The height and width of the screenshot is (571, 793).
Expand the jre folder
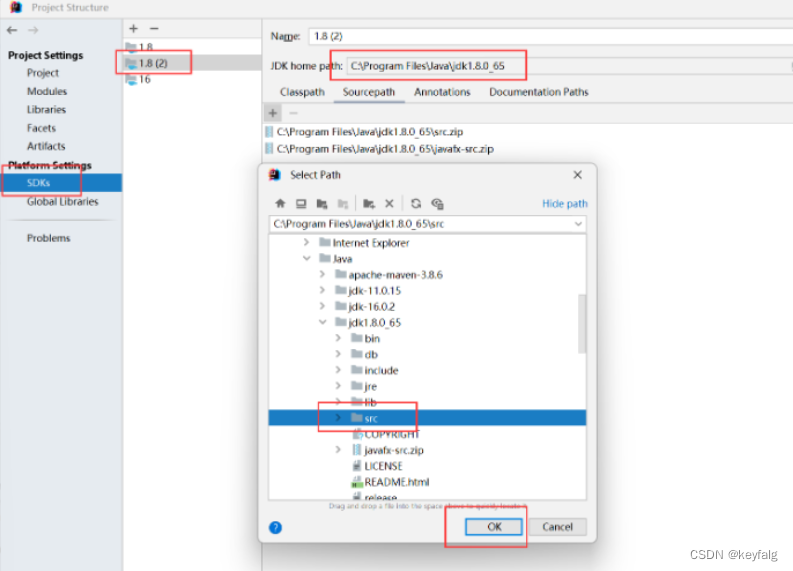(338, 386)
